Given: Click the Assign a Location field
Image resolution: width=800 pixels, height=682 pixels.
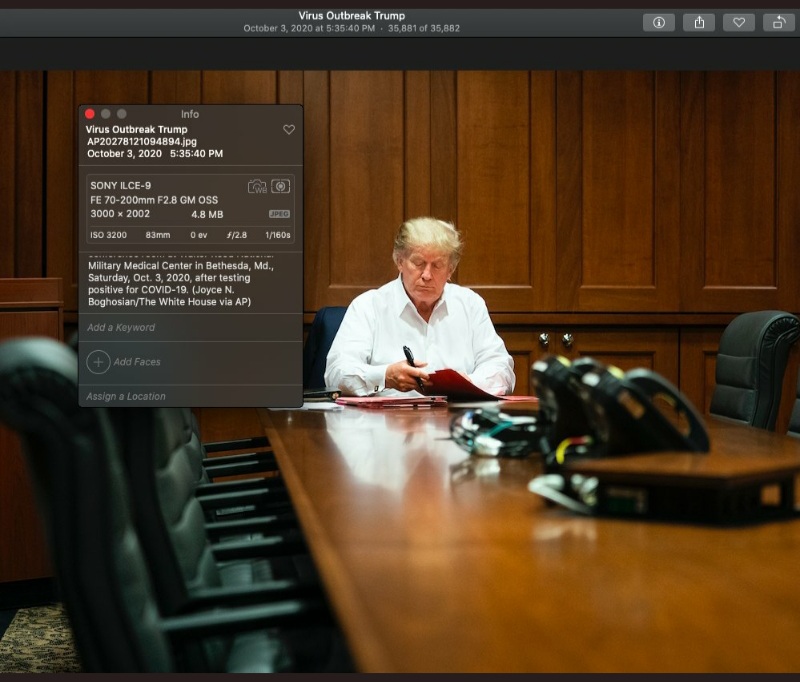Looking at the screenshot, I should point(191,396).
